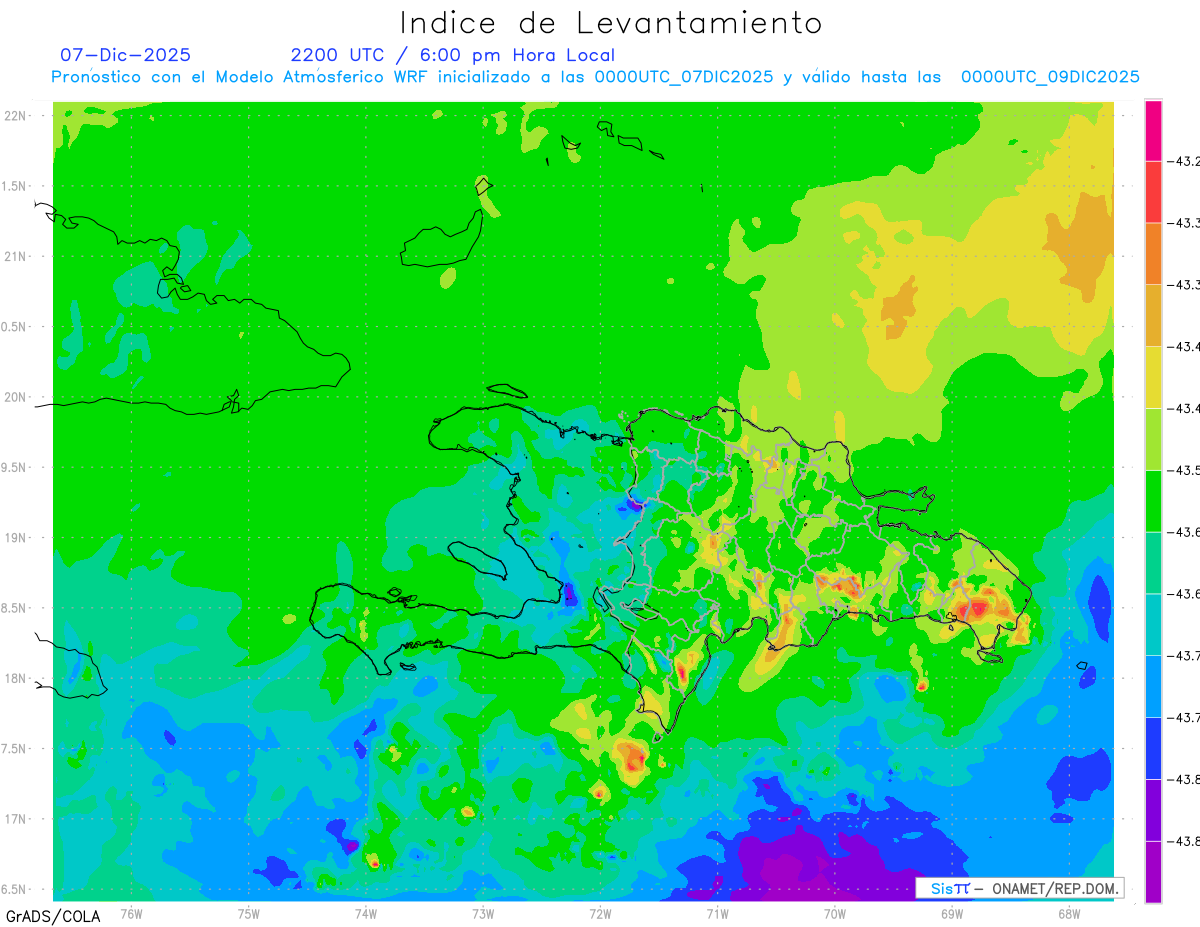Click the '22N' latitude label
The image size is (1200, 927).
pos(17,116)
